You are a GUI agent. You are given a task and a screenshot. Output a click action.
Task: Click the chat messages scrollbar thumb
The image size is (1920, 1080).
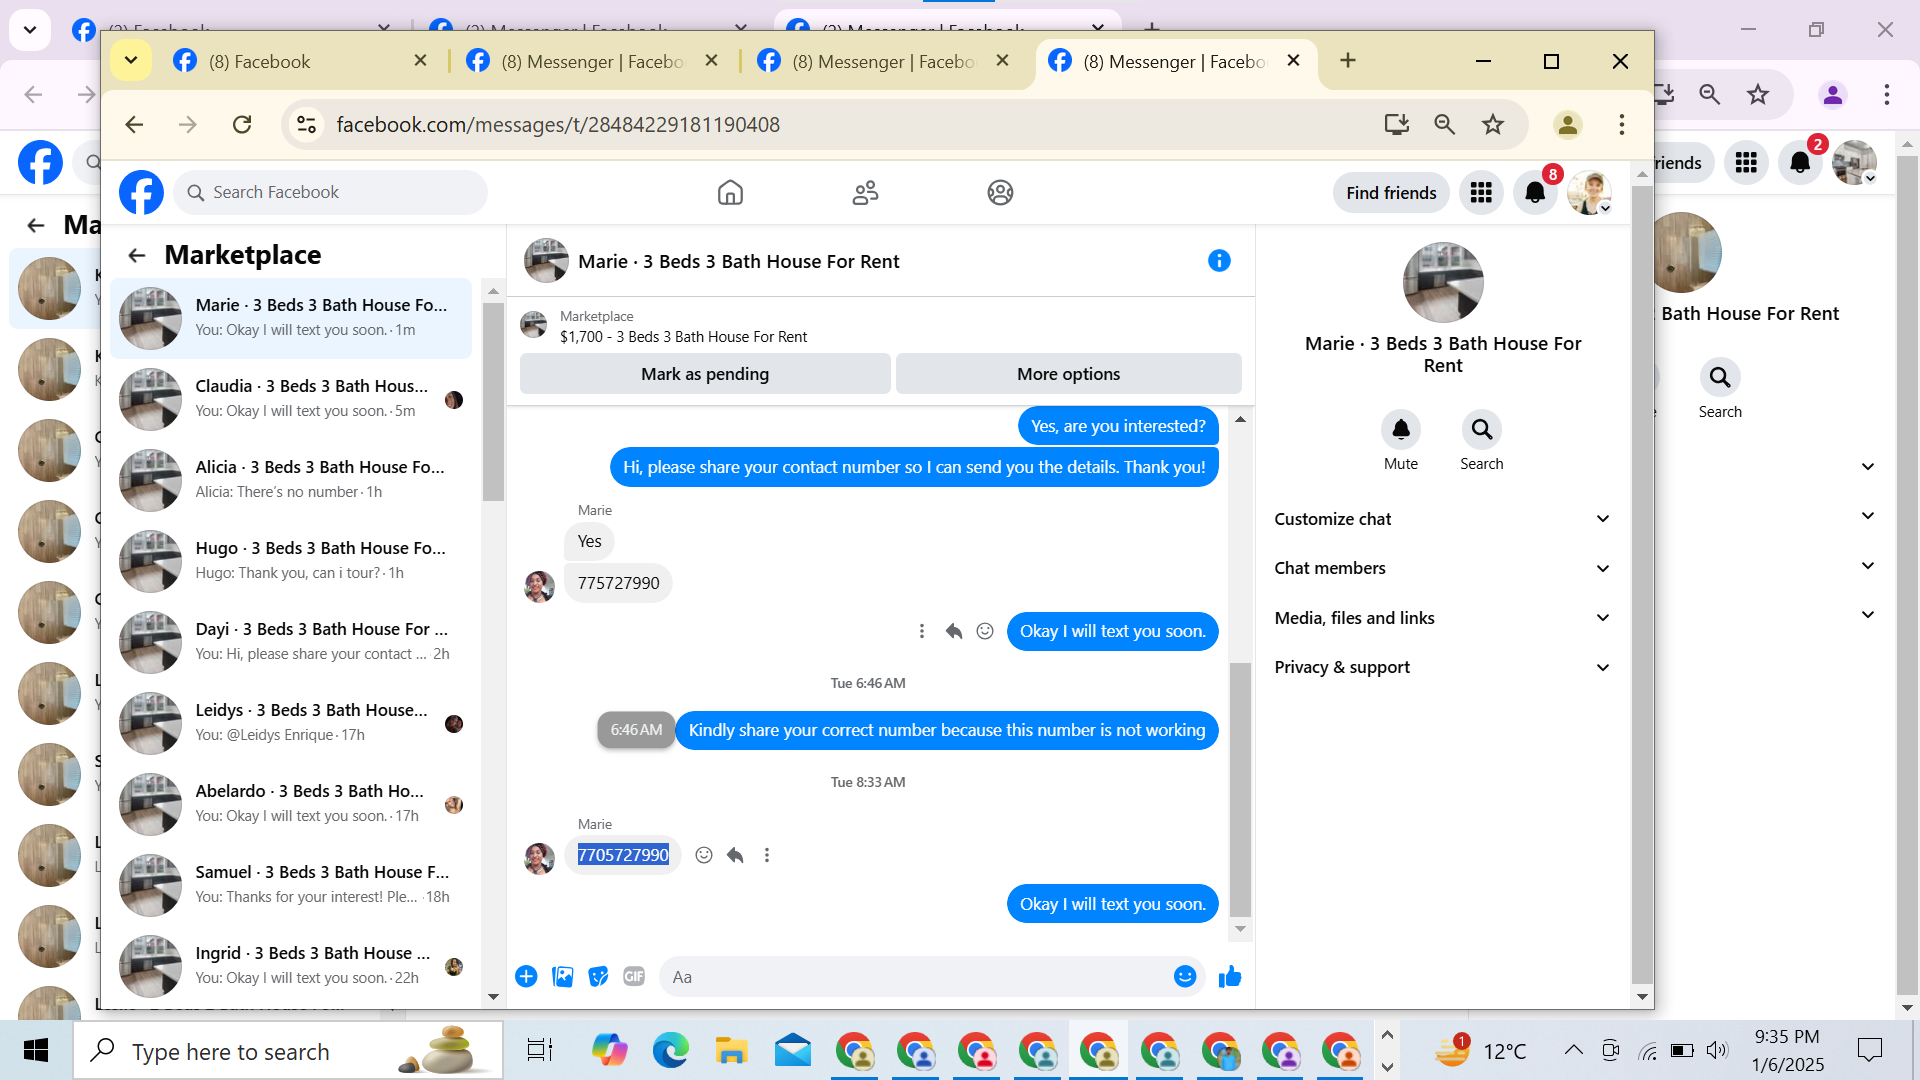click(1240, 790)
